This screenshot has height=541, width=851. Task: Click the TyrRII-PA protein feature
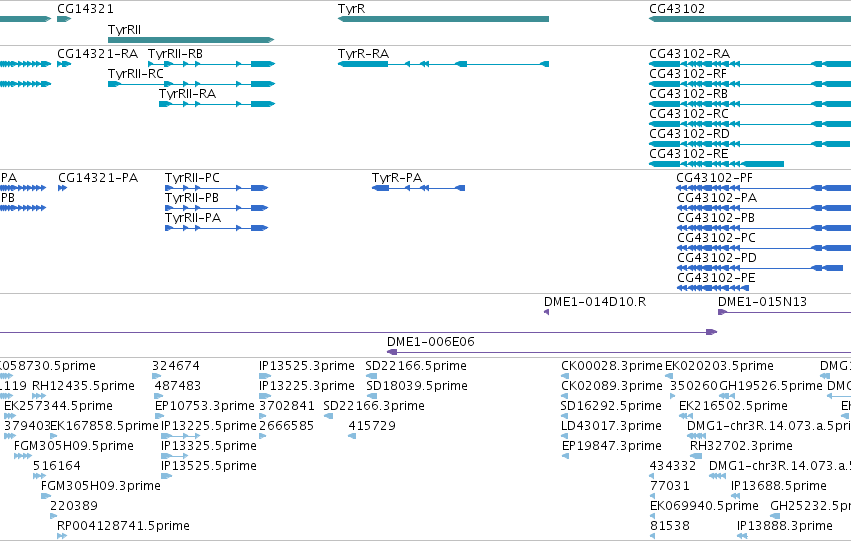pos(217,228)
